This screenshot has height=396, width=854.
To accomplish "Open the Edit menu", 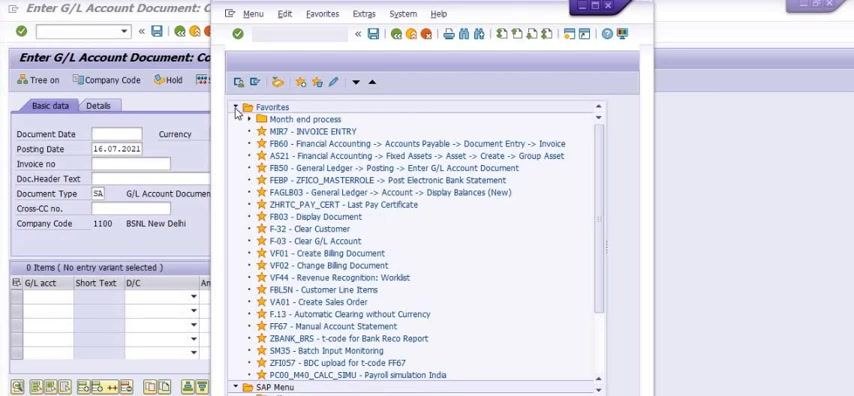I will [x=285, y=14].
